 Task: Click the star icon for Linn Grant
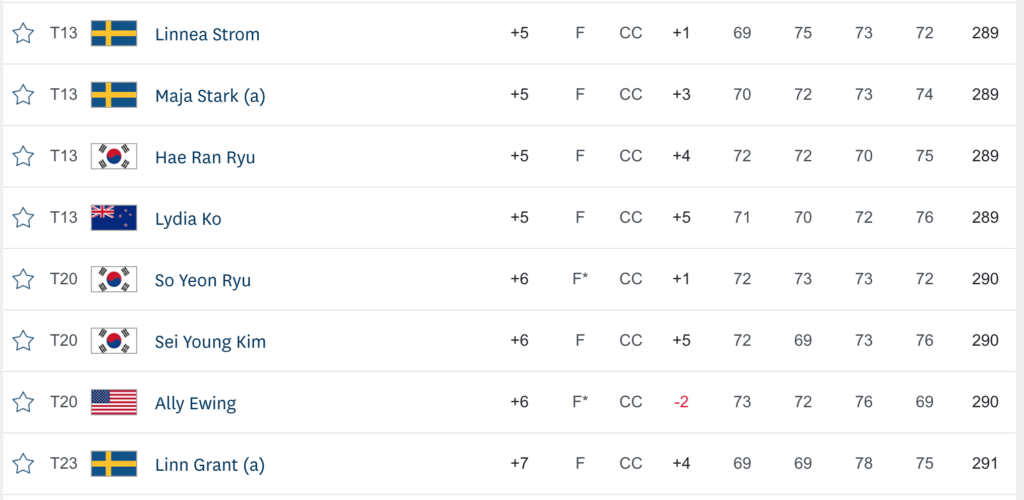tap(23, 463)
